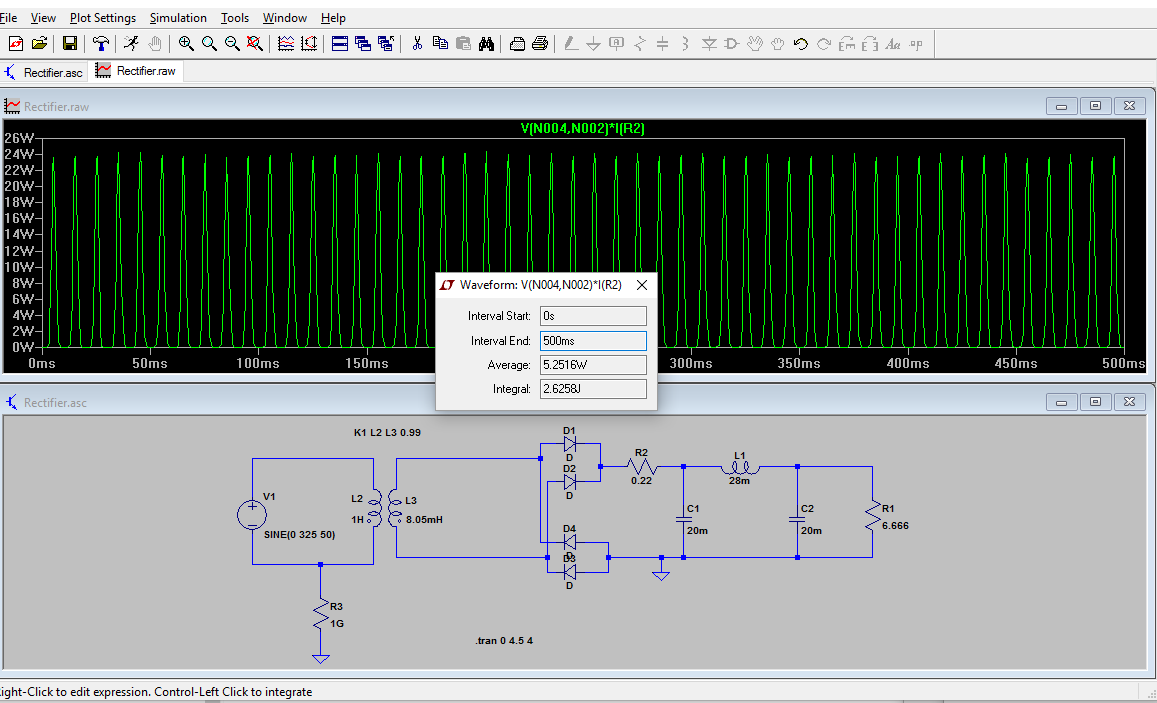
Task: Click the Autorange plot icon
Action: (x=309, y=43)
